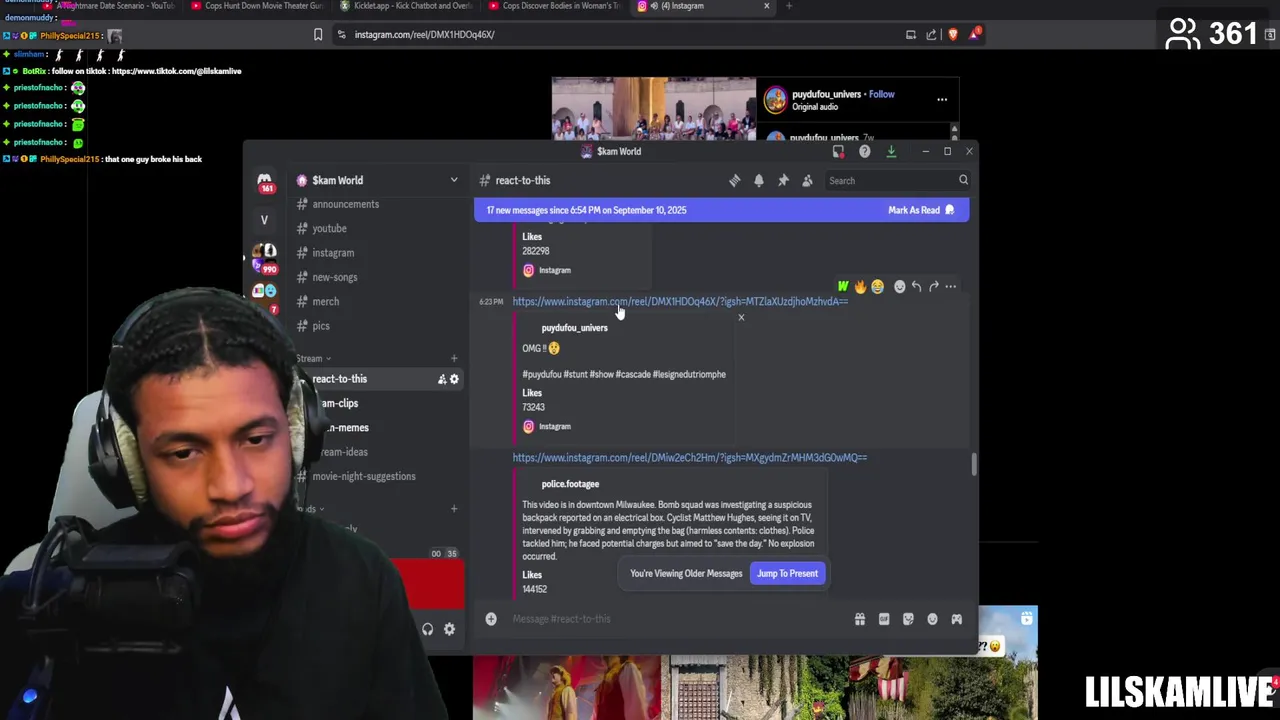The width and height of the screenshot is (1280, 720).
Task: Open Discord user settings gear
Action: [x=450, y=629]
